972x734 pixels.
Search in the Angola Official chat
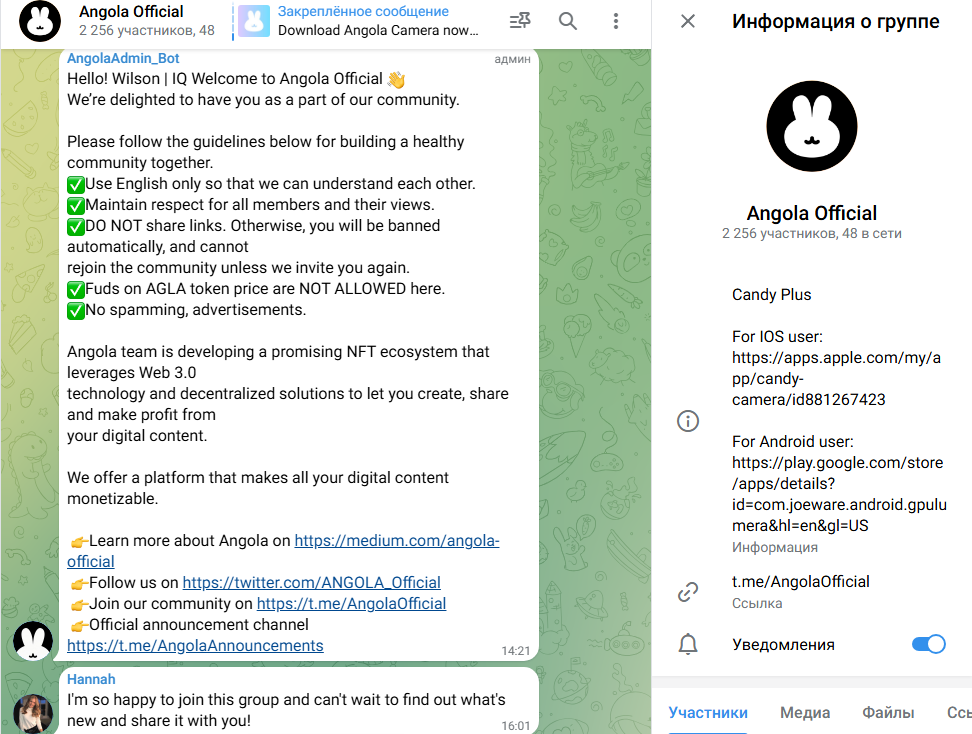(x=568, y=21)
